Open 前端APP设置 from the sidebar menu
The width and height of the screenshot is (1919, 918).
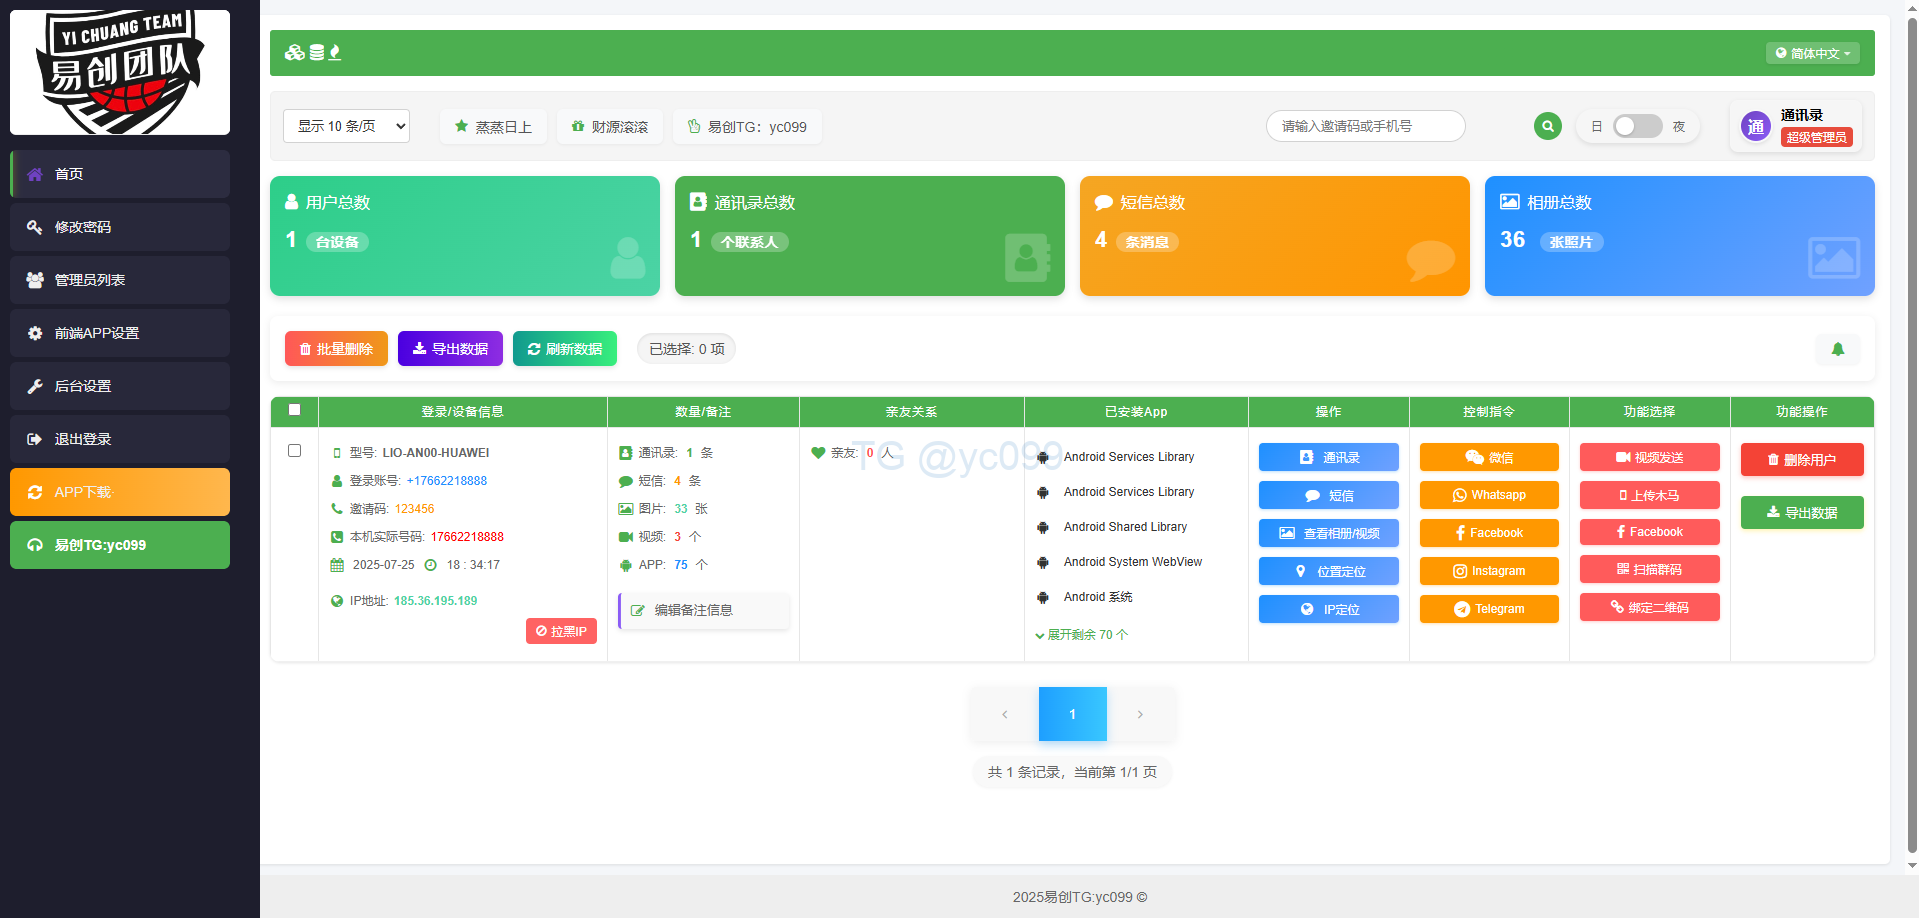tap(119, 333)
